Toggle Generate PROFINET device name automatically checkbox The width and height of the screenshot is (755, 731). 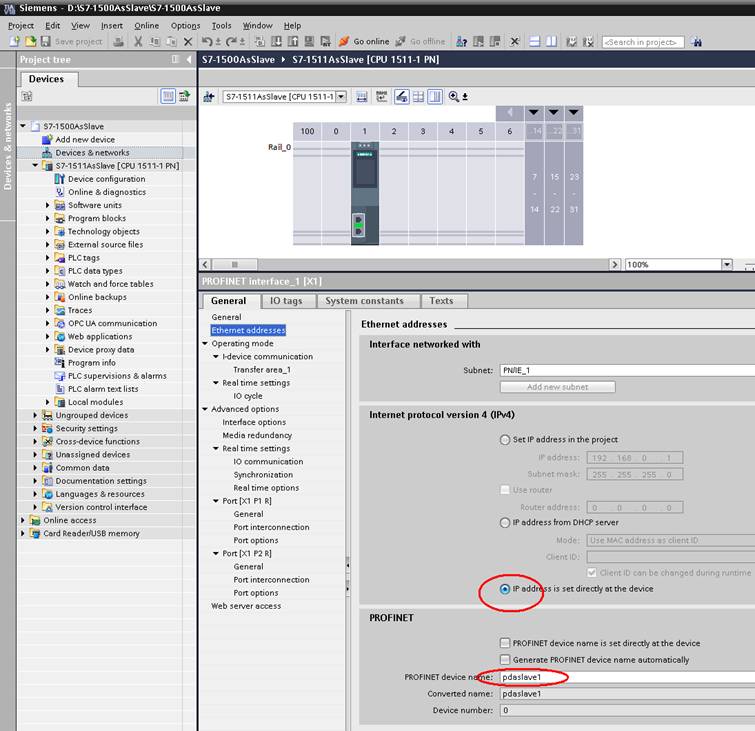(505, 660)
